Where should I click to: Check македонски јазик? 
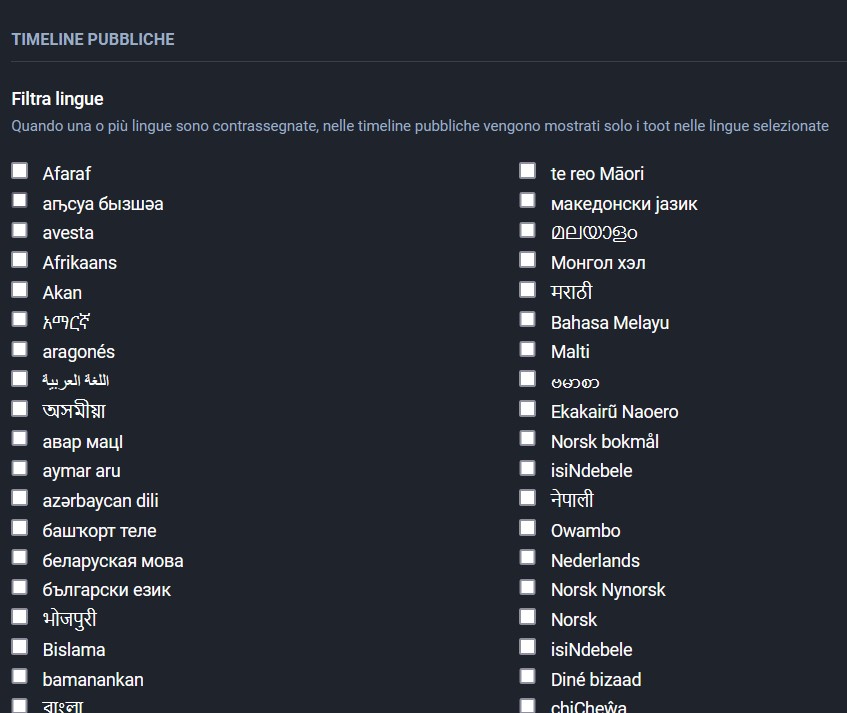point(527,199)
